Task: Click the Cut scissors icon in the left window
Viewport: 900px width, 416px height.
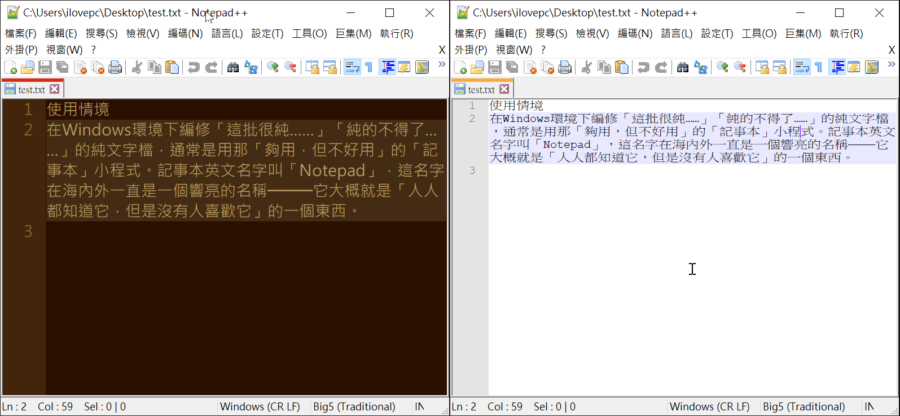Action: (137, 68)
